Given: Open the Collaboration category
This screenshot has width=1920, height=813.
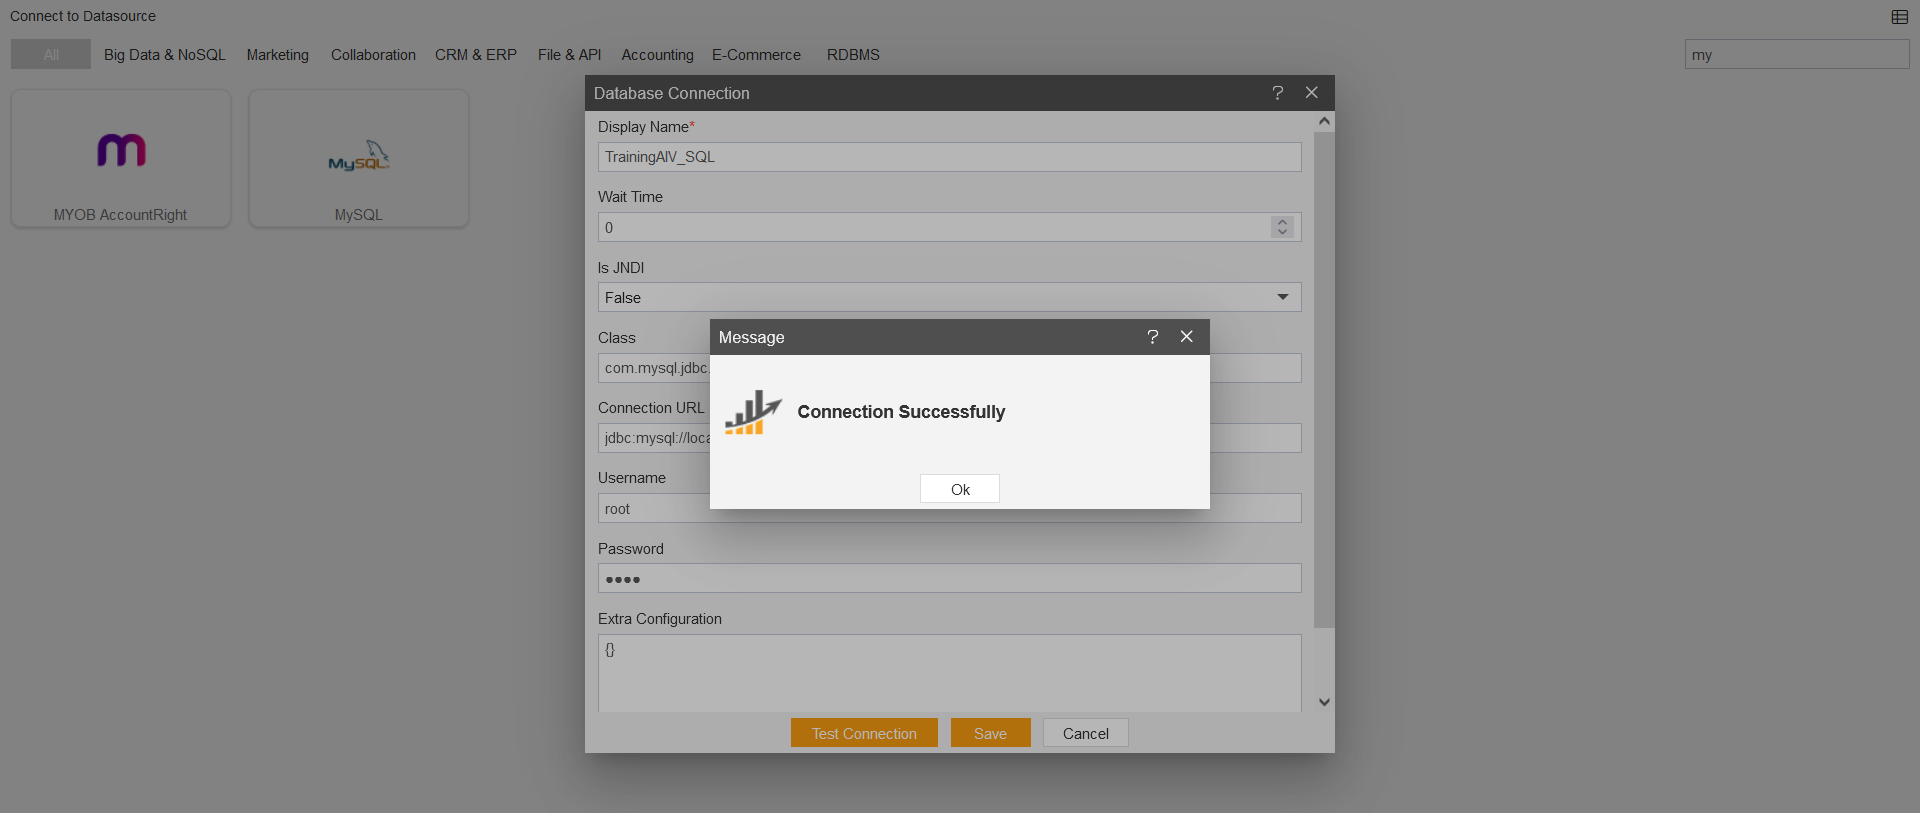Looking at the screenshot, I should [x=373, y=55].
